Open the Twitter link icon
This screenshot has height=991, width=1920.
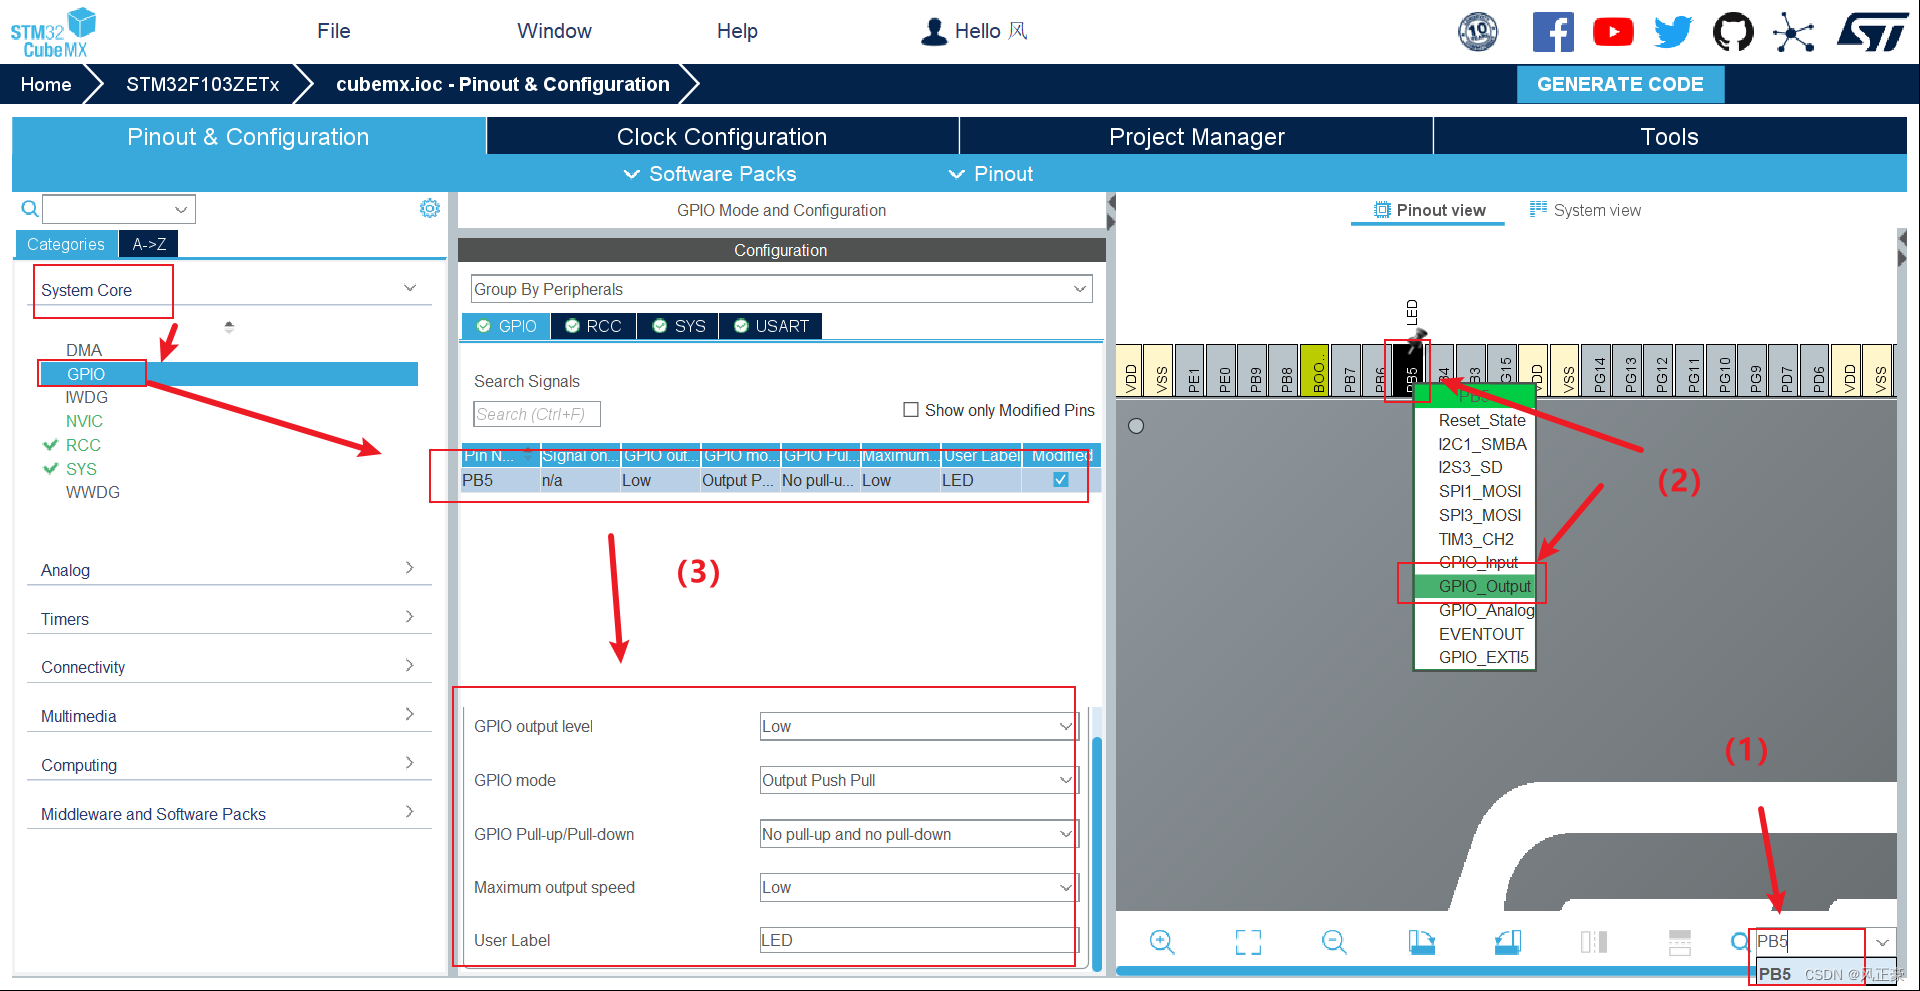pyautogui.click(x=1673, y=32)
